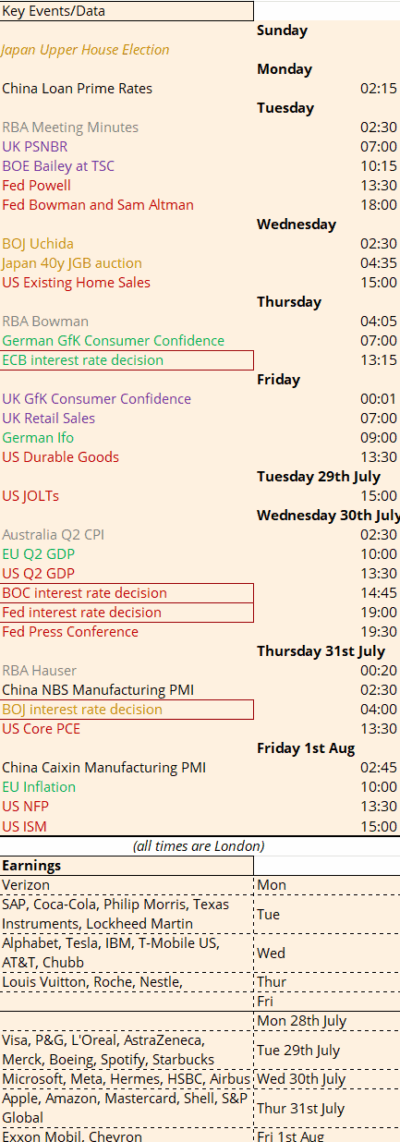
Task: Click the Earnings section header cell
Action: pyautogui.click(x=127, y=866)
